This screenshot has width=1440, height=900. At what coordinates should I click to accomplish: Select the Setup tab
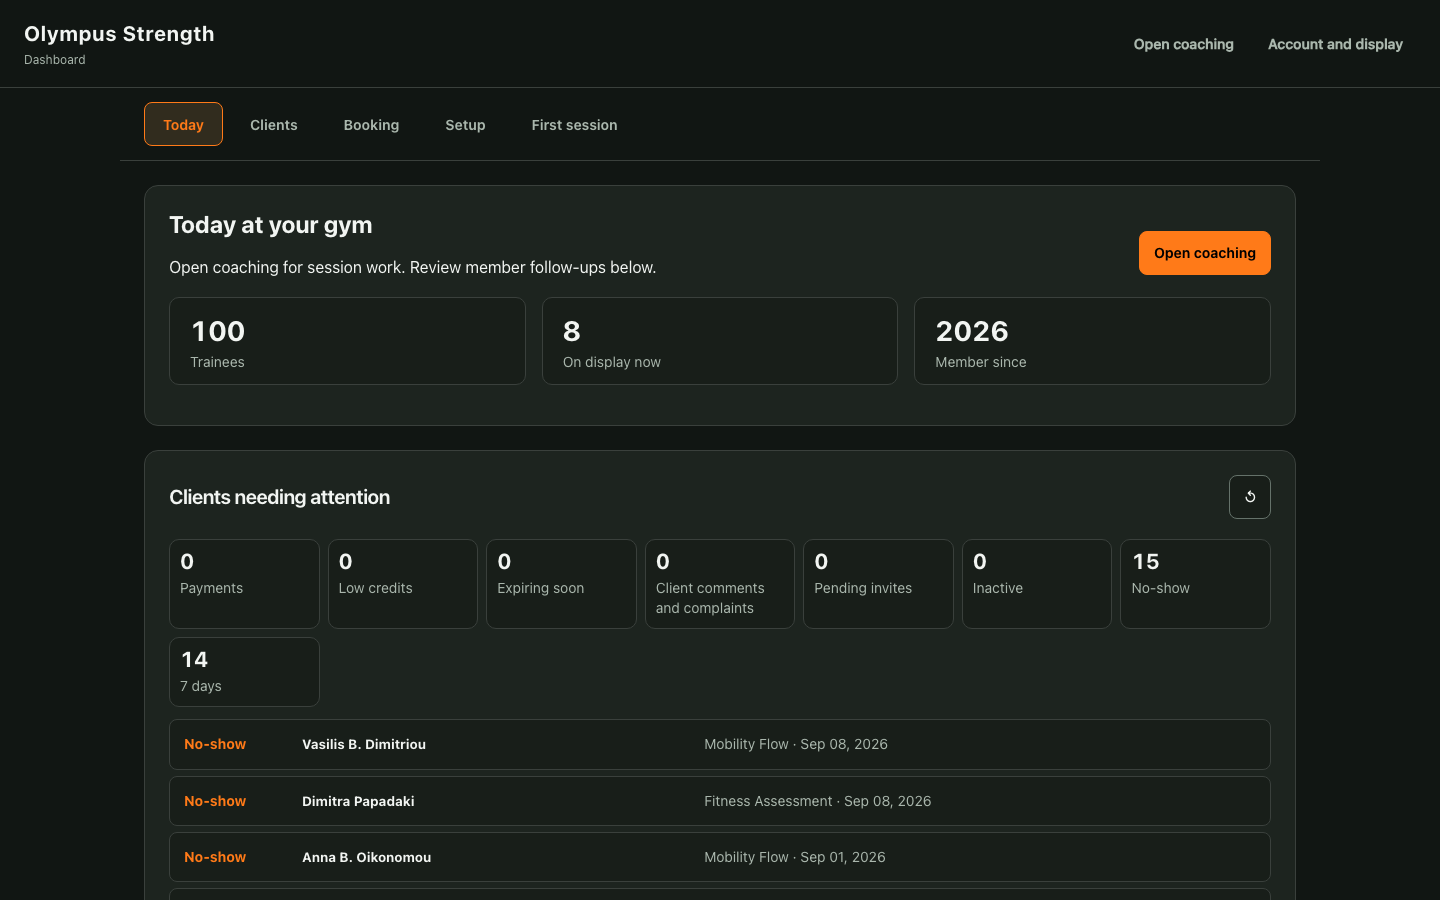(465, 124)
